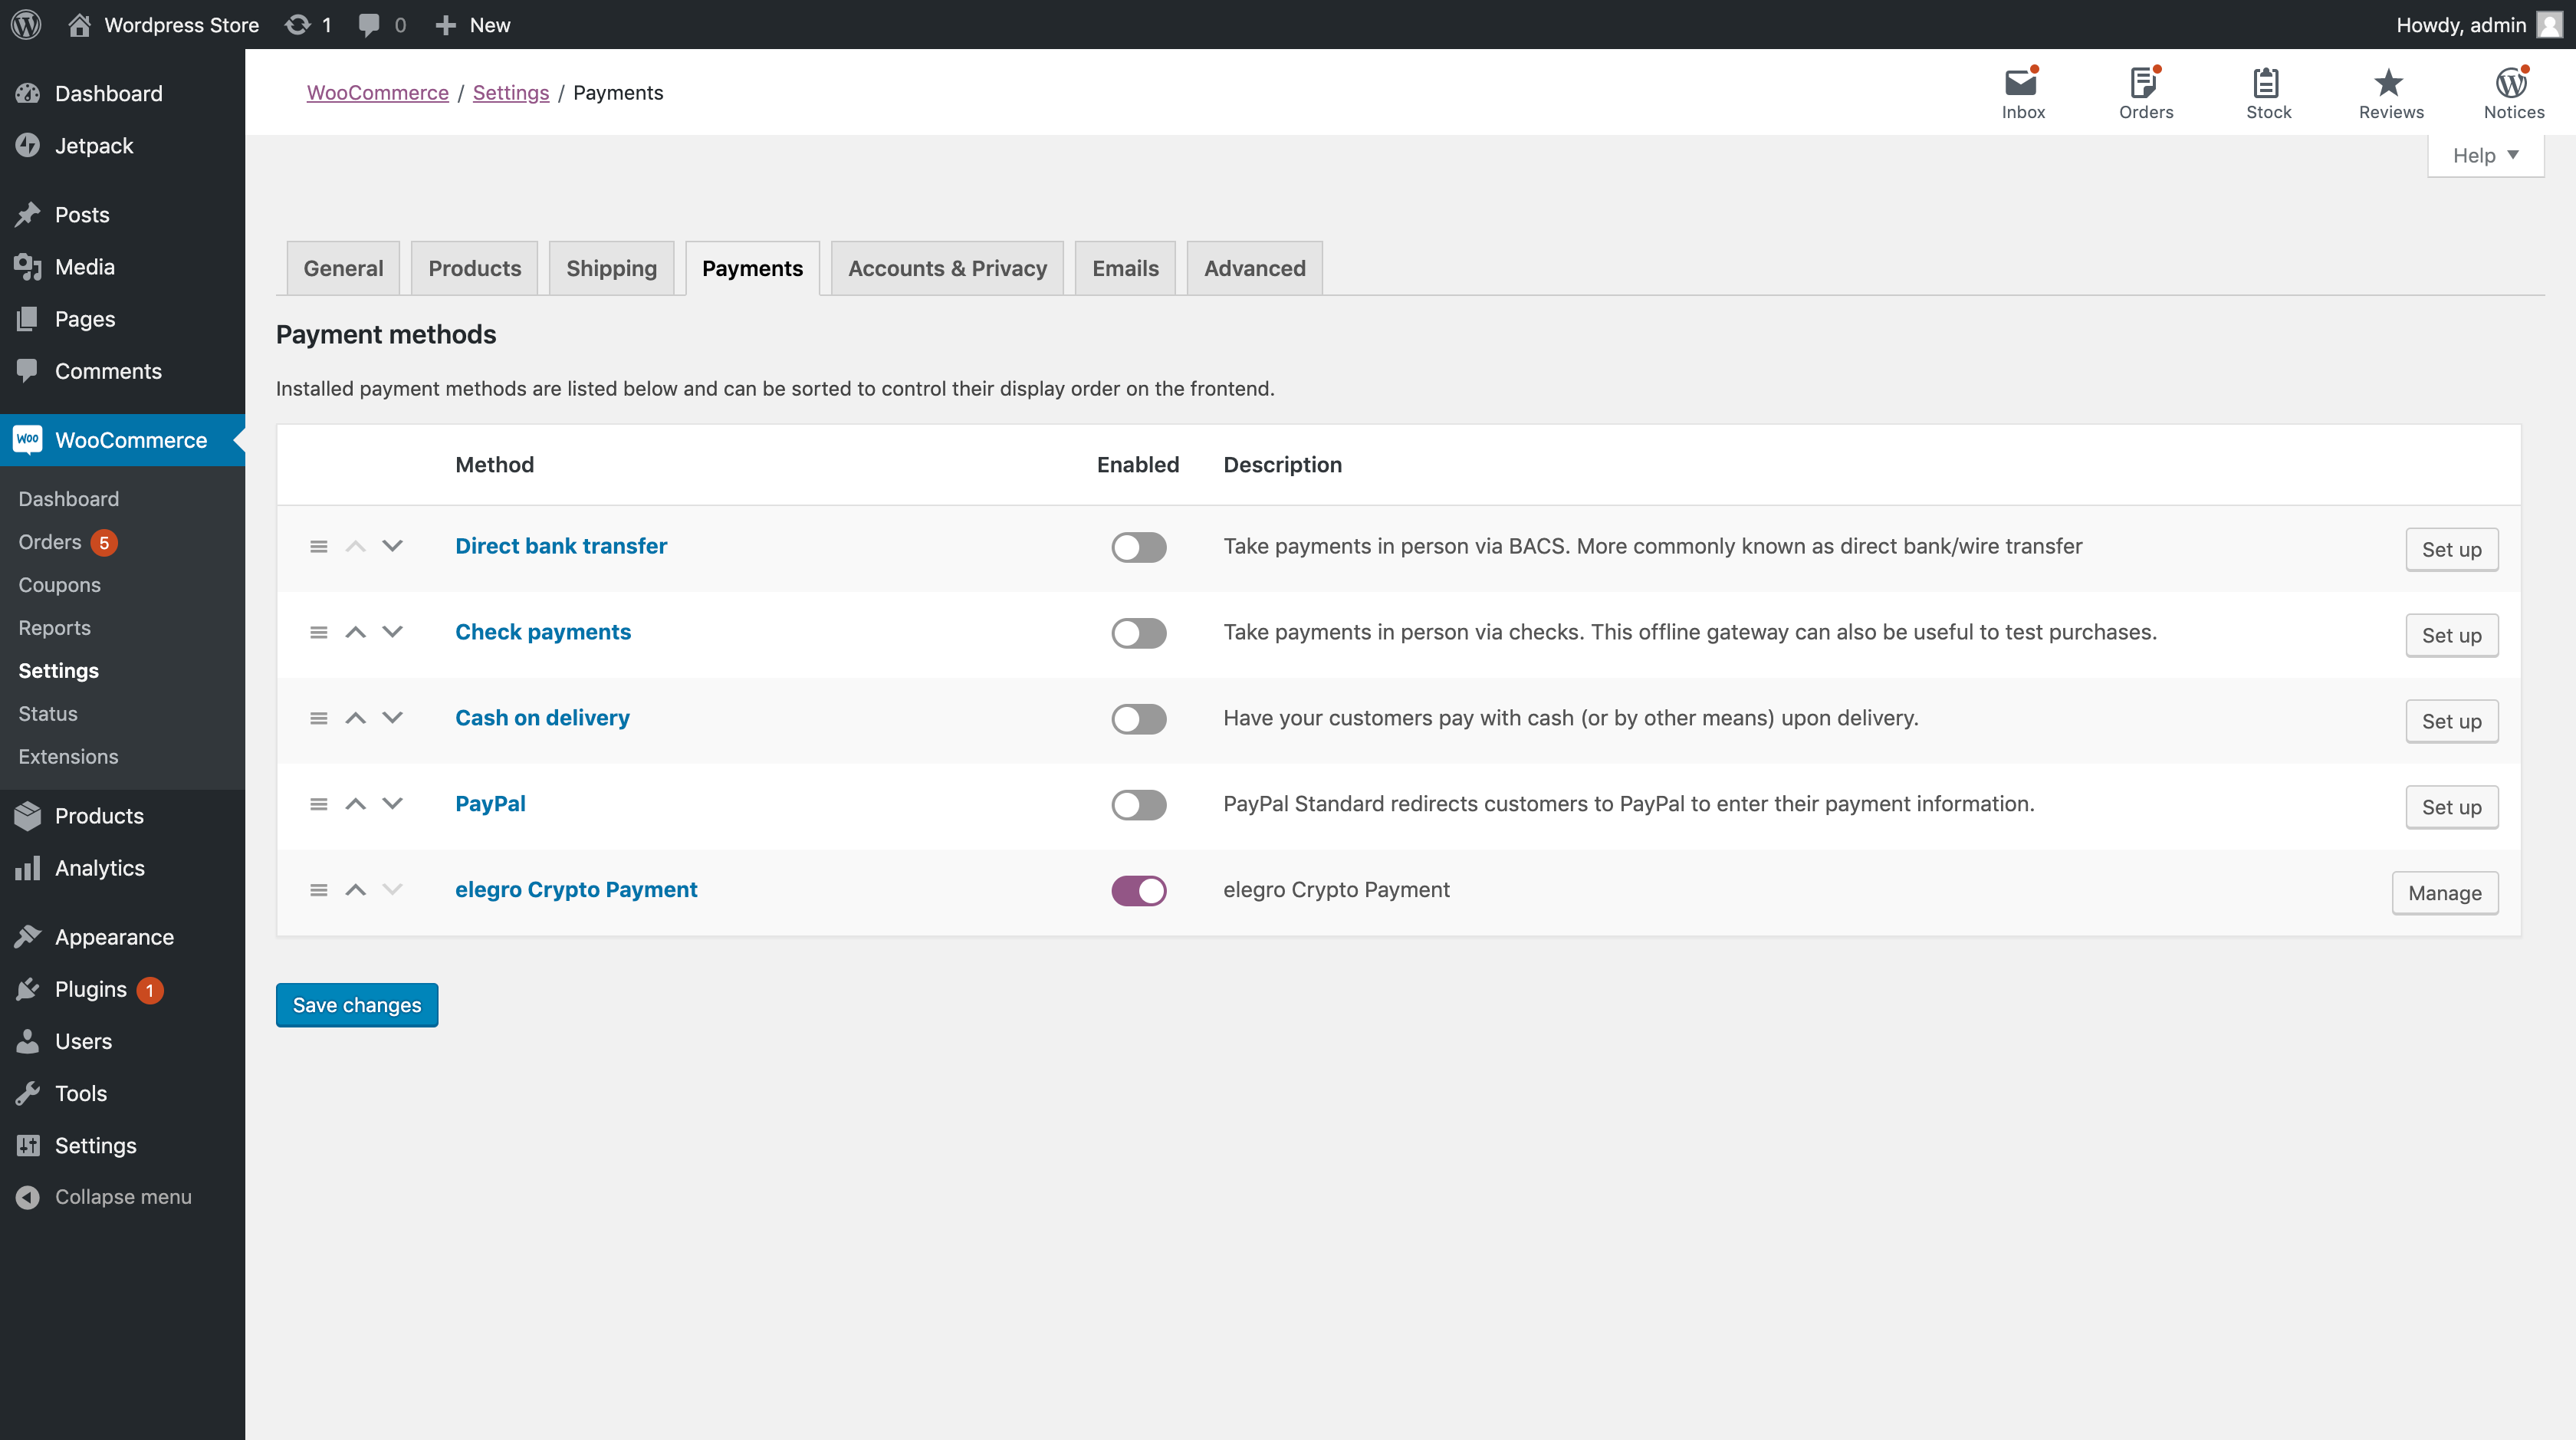Click the Orders activity panel icon
Screen dimensions: 2576x1440
[2144, 83]
